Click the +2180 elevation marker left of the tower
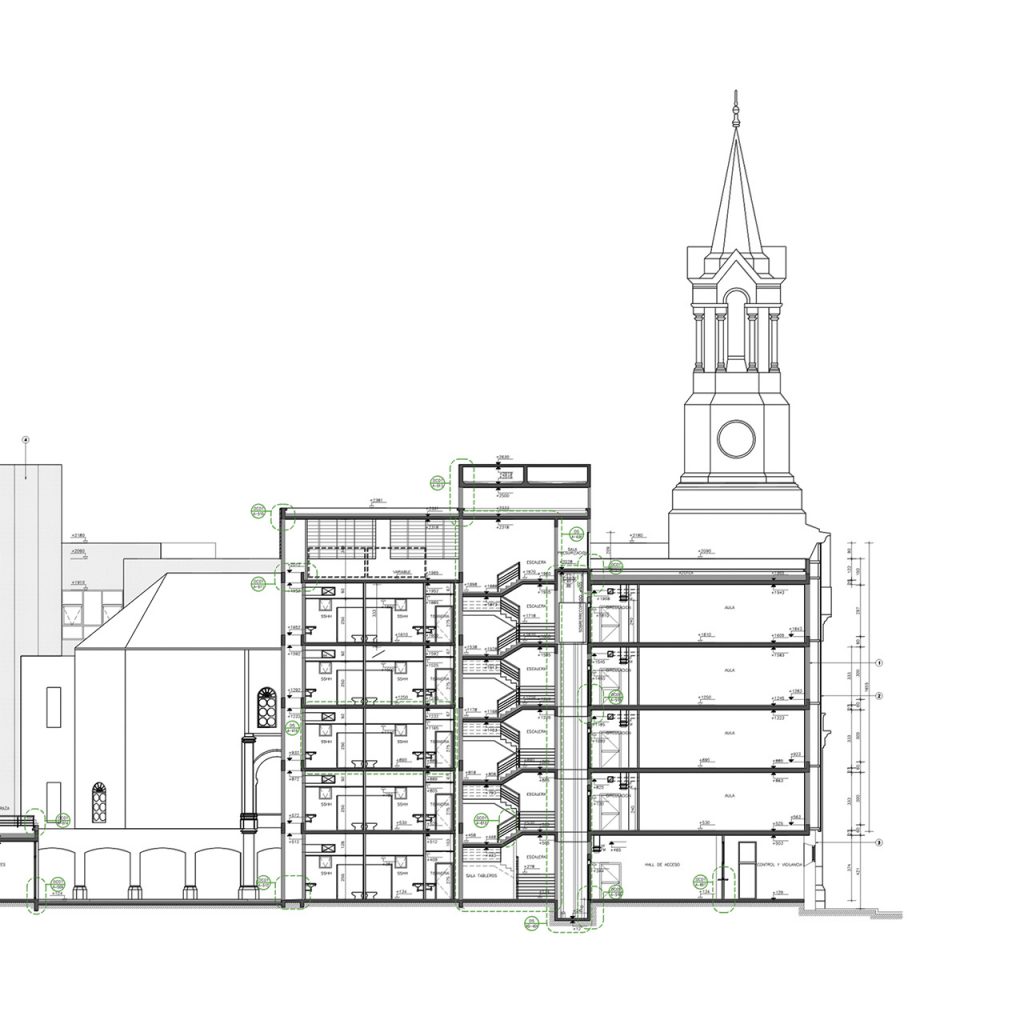This screenshot has height=1024, width=1024. point(636,537)
